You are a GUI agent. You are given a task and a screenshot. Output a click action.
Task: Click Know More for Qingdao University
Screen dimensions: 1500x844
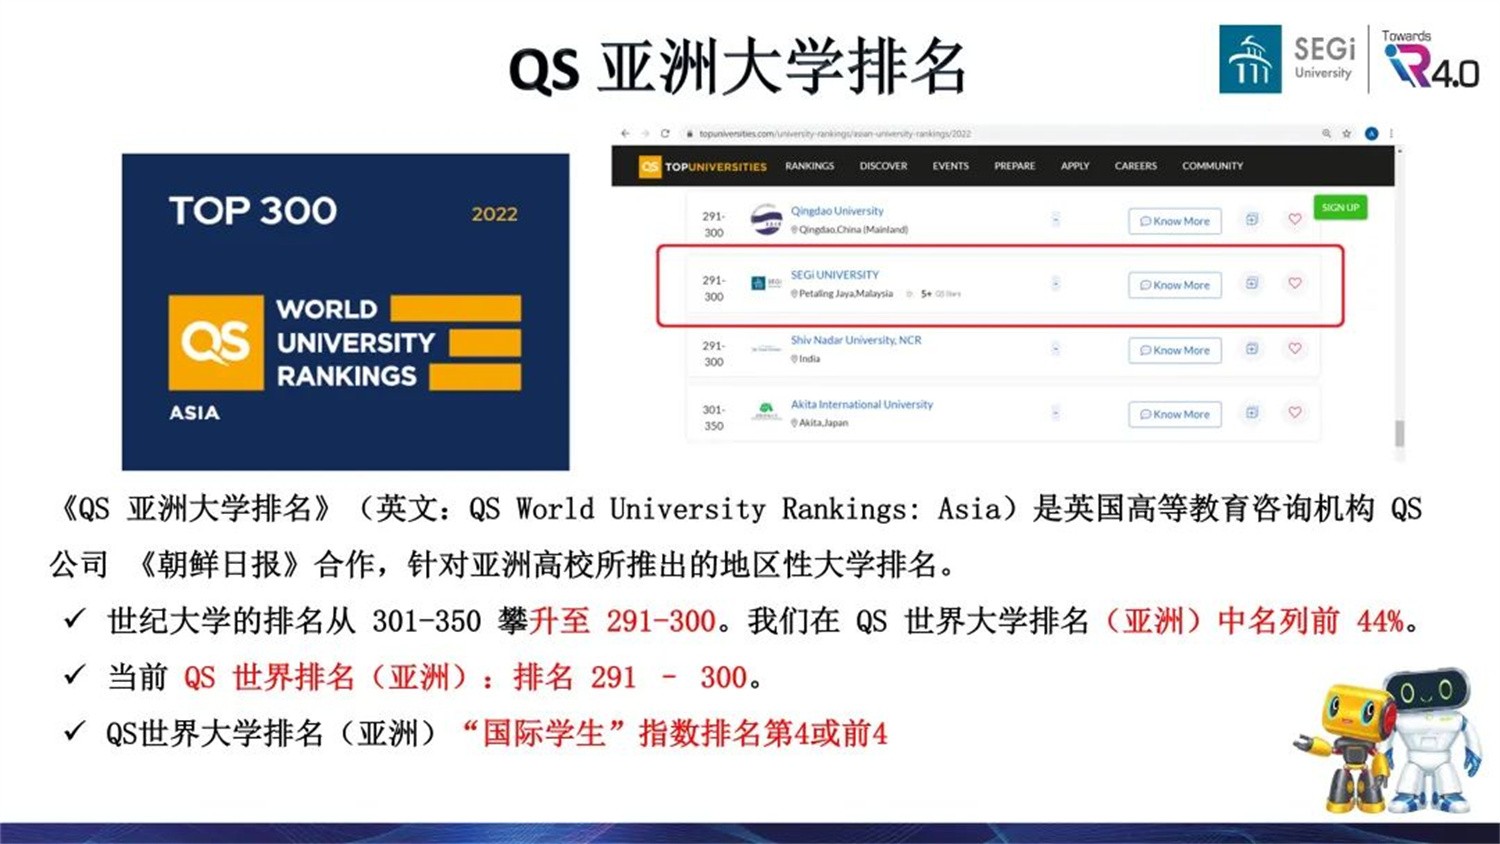tap(1175, 221)
